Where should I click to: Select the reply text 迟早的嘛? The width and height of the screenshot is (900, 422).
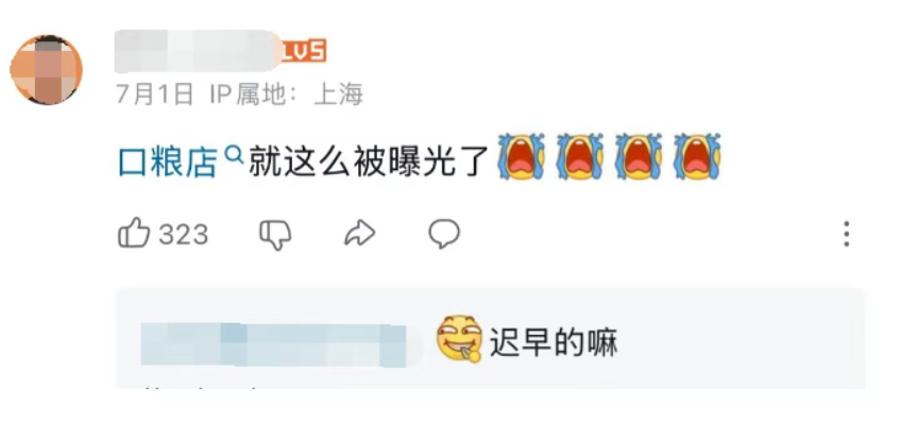point(553,343)
